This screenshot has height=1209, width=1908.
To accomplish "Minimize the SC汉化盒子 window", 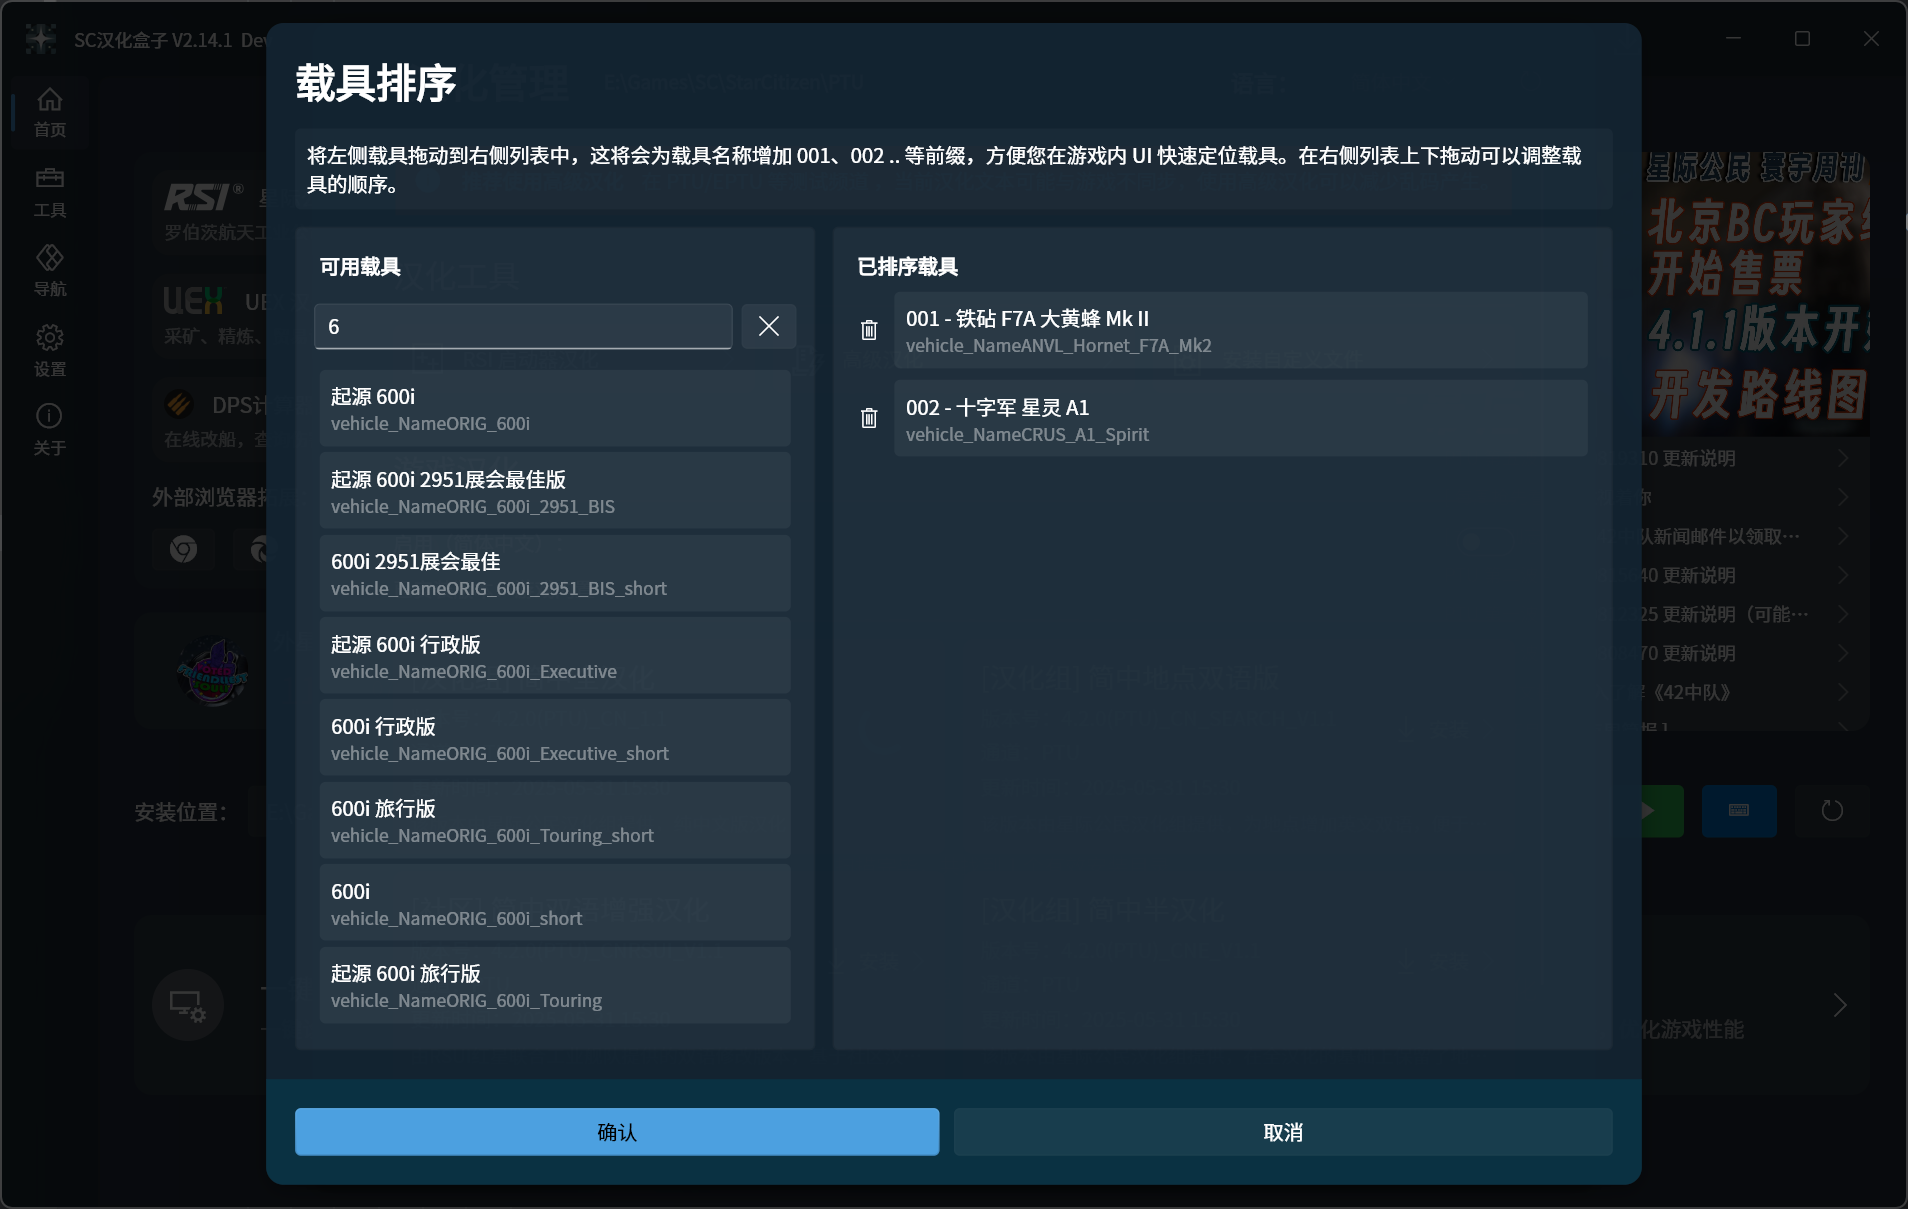I will point(1734,39).
